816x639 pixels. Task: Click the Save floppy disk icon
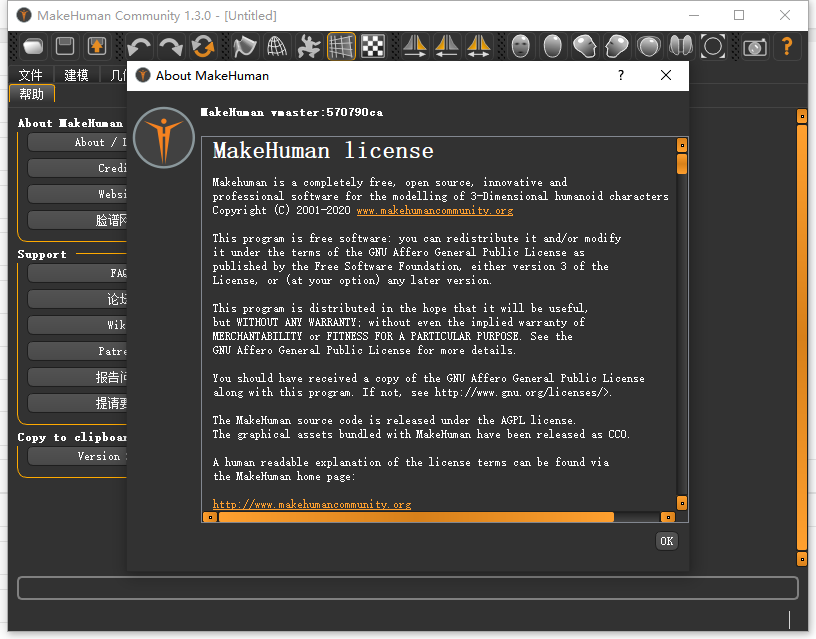(x=65, y=46)
